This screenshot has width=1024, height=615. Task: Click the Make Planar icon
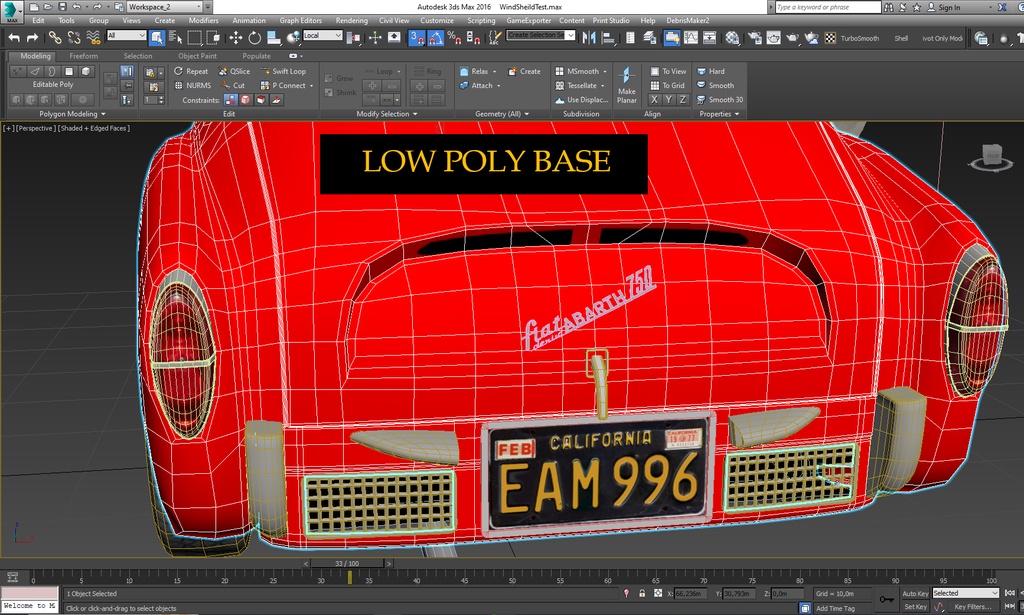(x=626, y=78)
